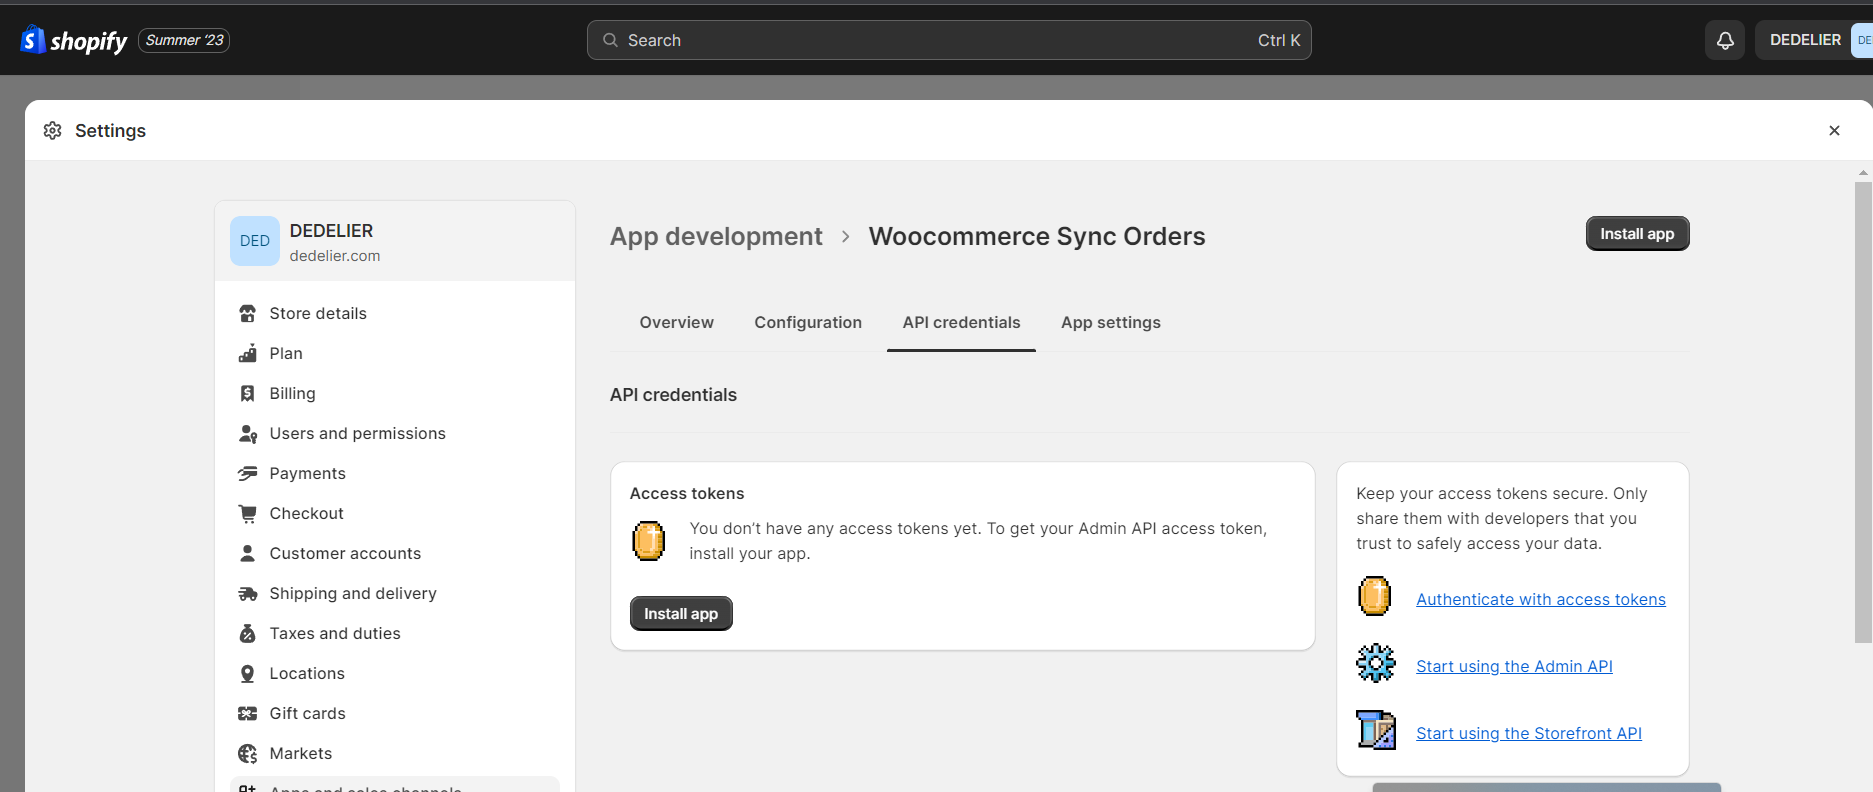Click the Shopify logo in header
The image size is (1873, 792).
pyautogui.click(x=74, y=40)
